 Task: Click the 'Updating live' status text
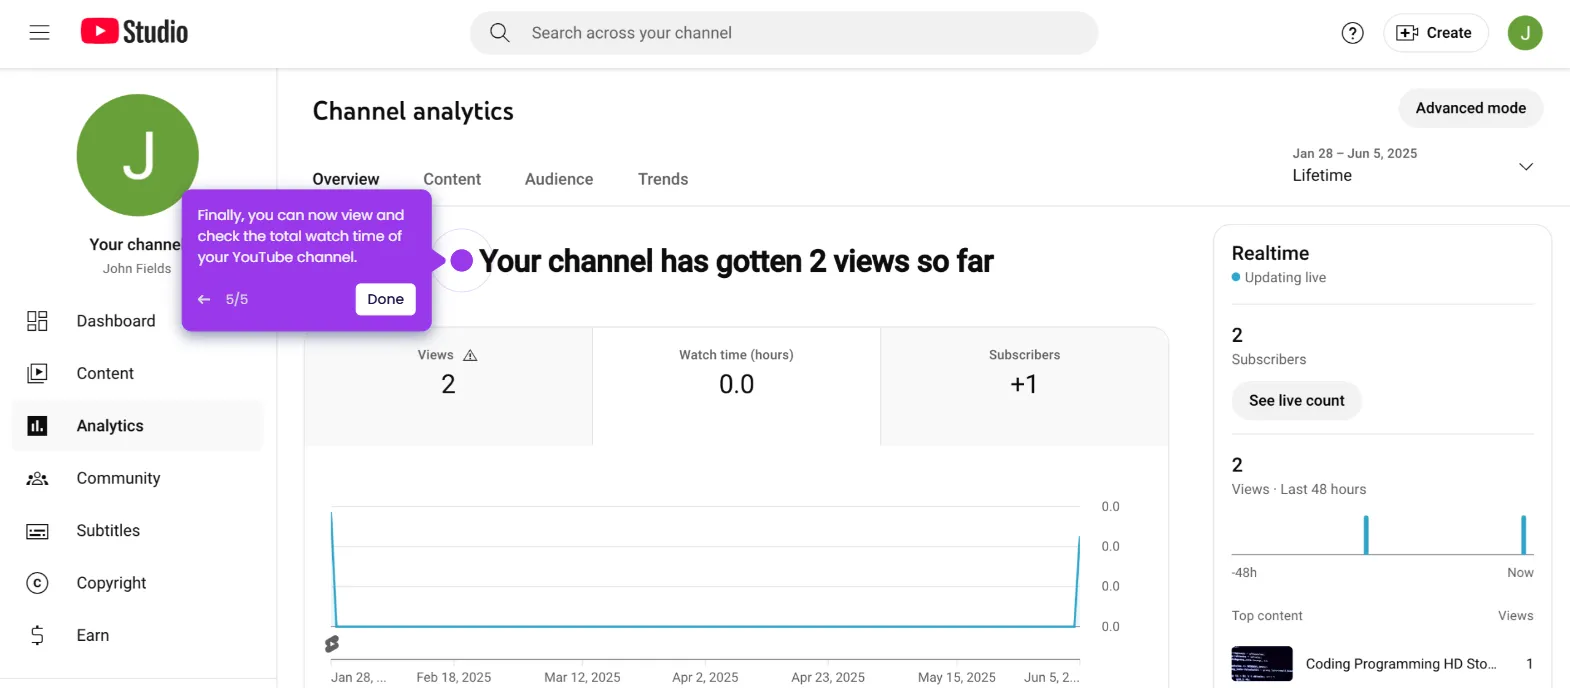[1285, 278]
